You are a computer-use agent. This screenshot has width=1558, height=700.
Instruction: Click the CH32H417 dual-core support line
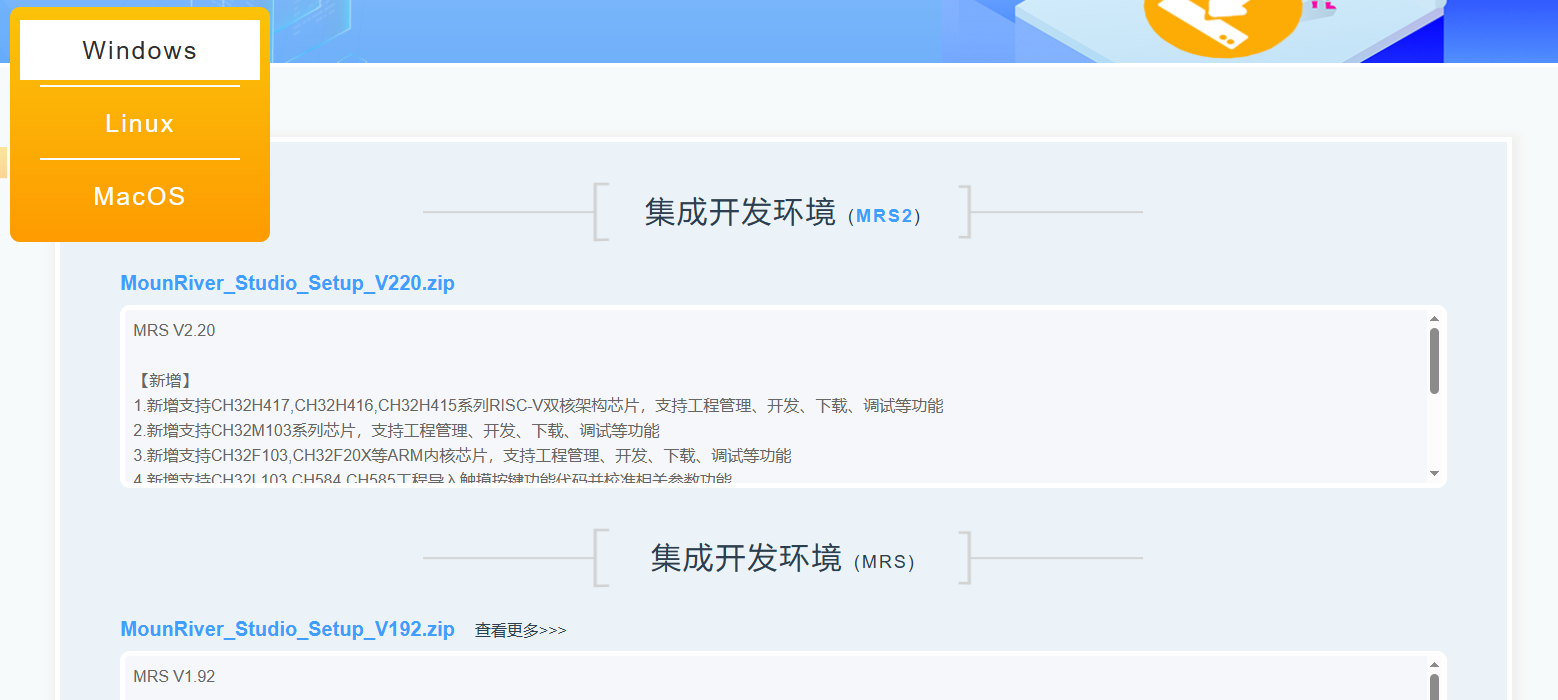538,406
